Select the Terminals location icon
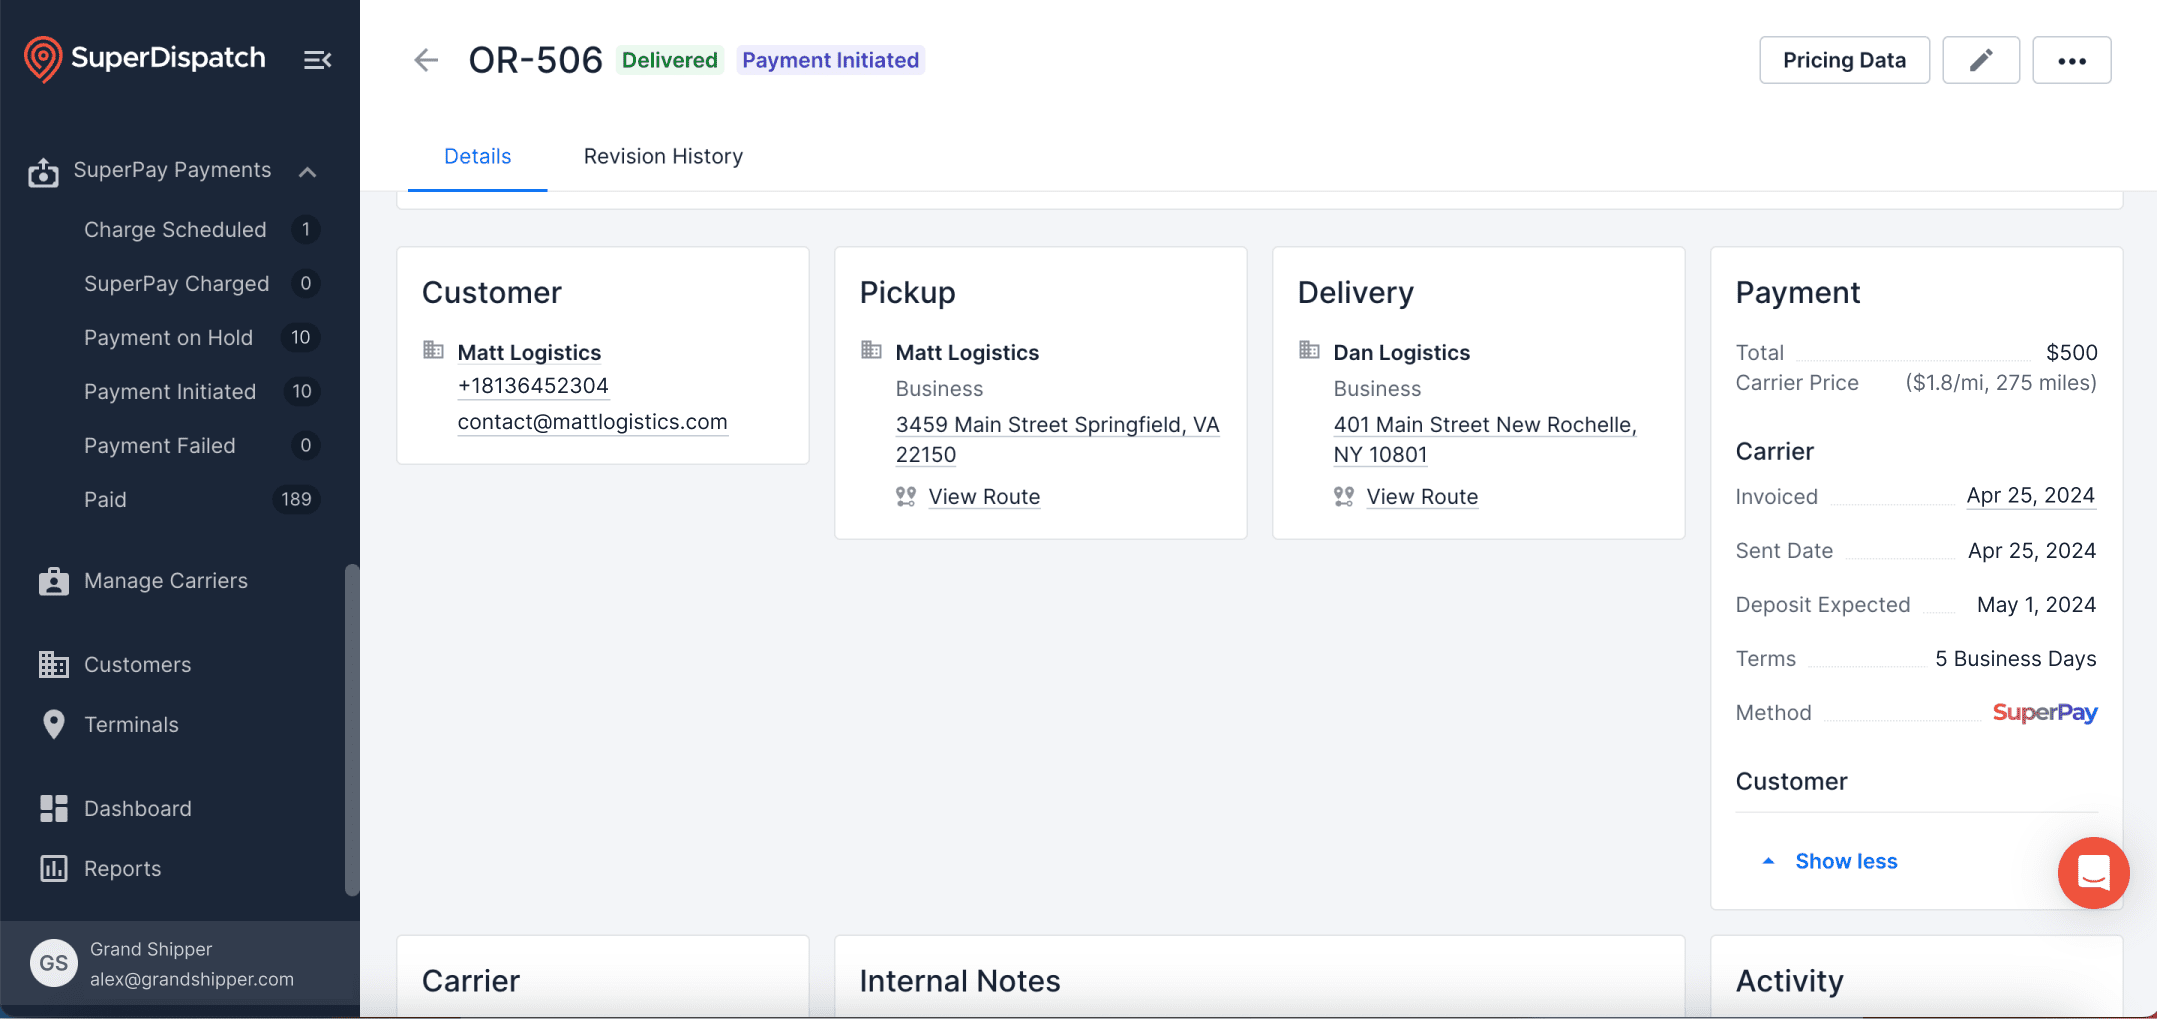2159x1020 pixels. 54,724
